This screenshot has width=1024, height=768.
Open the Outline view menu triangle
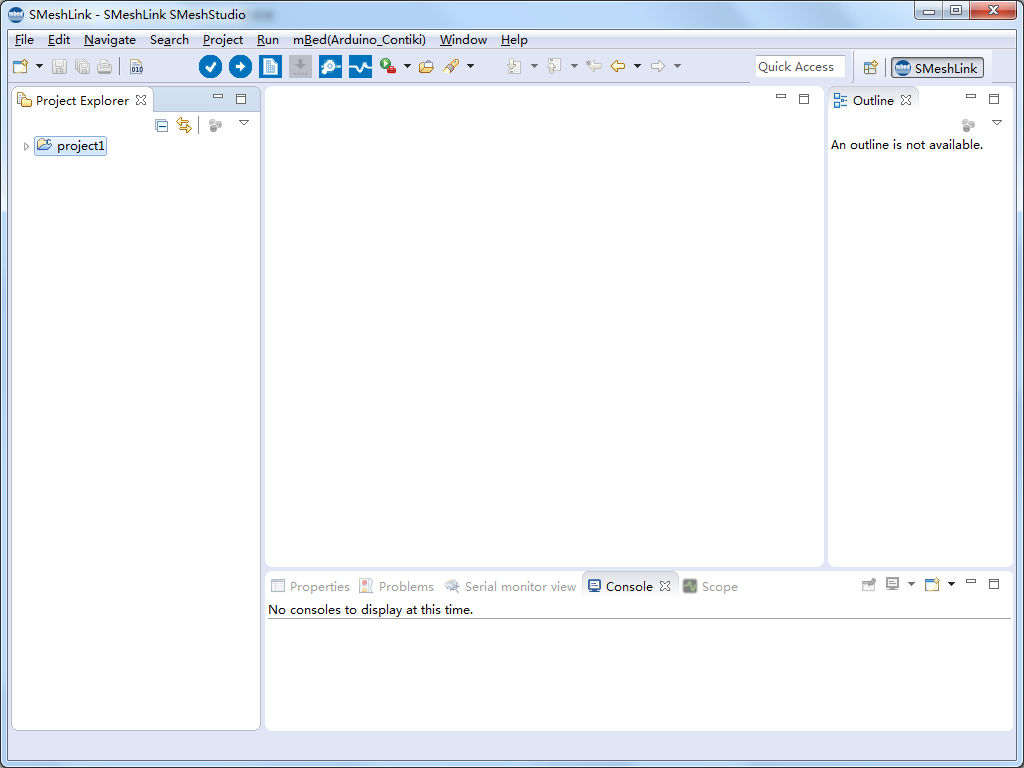pos(997,123)
